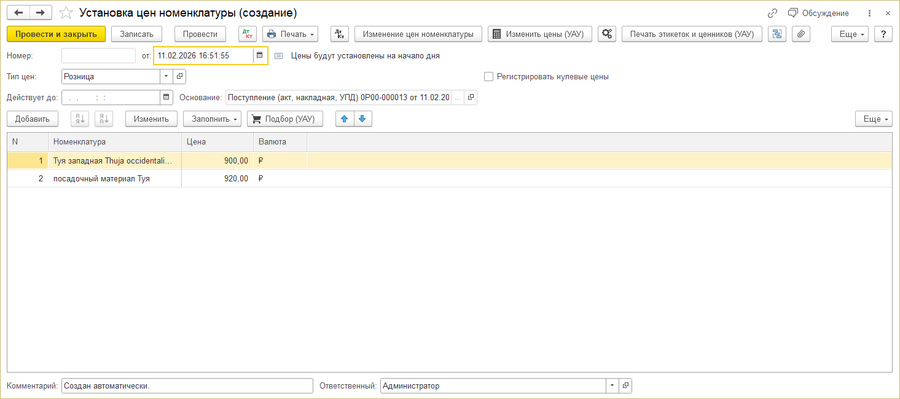Open calendar picker for document date
Screen dimensions: 900x399
pyautogui.click(x=260, y=56)
